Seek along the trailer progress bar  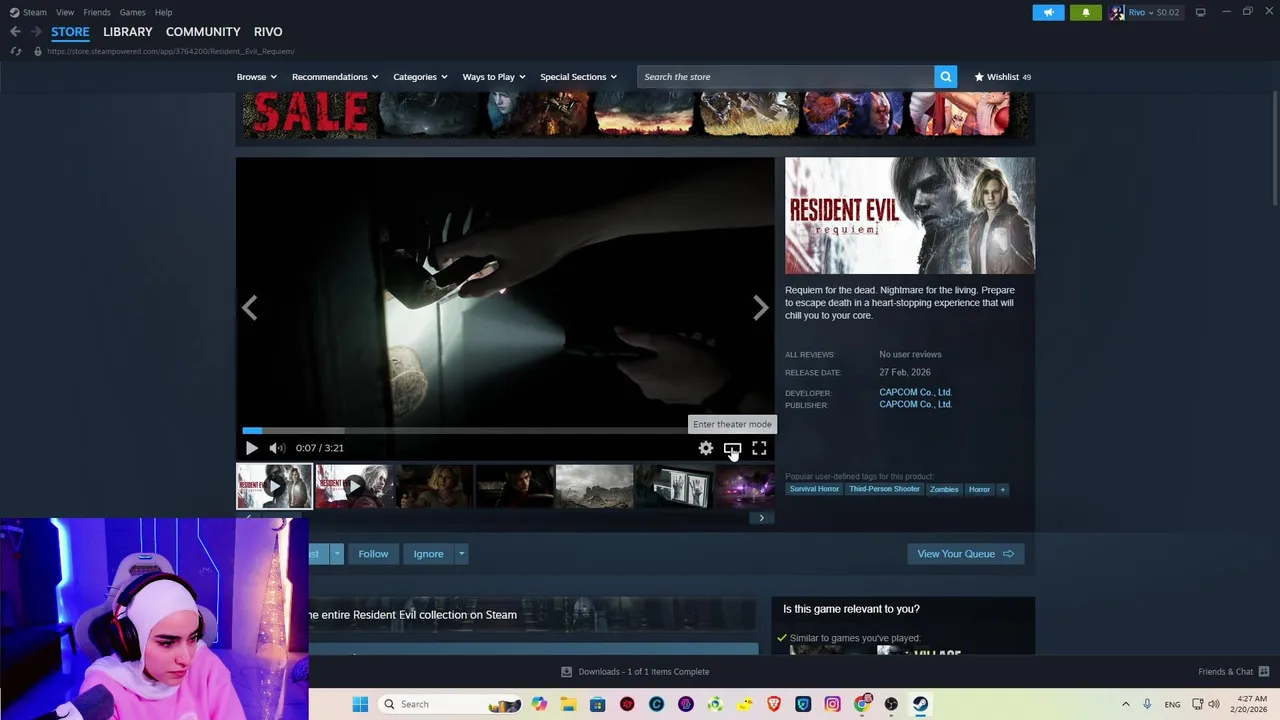[x=505, y=431]
